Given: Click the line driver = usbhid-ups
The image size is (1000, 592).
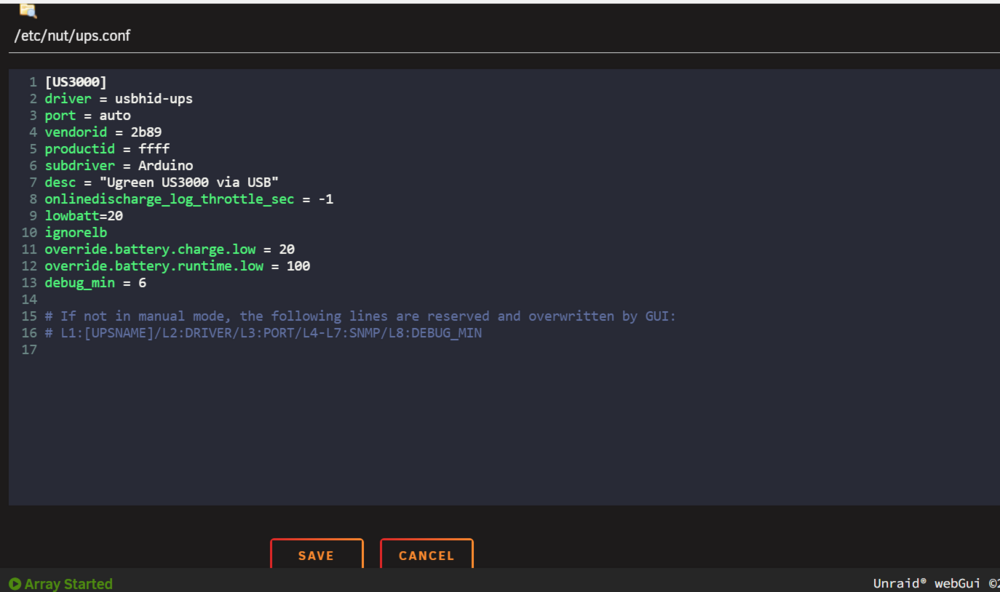Looking at the screenshot, I should (119, 98).
